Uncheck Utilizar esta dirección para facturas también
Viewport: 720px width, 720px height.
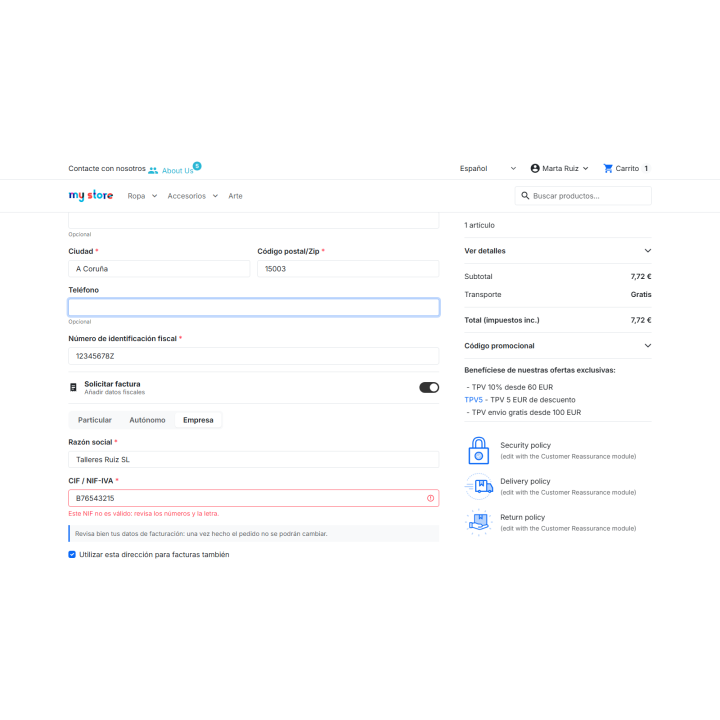(72, 555)
